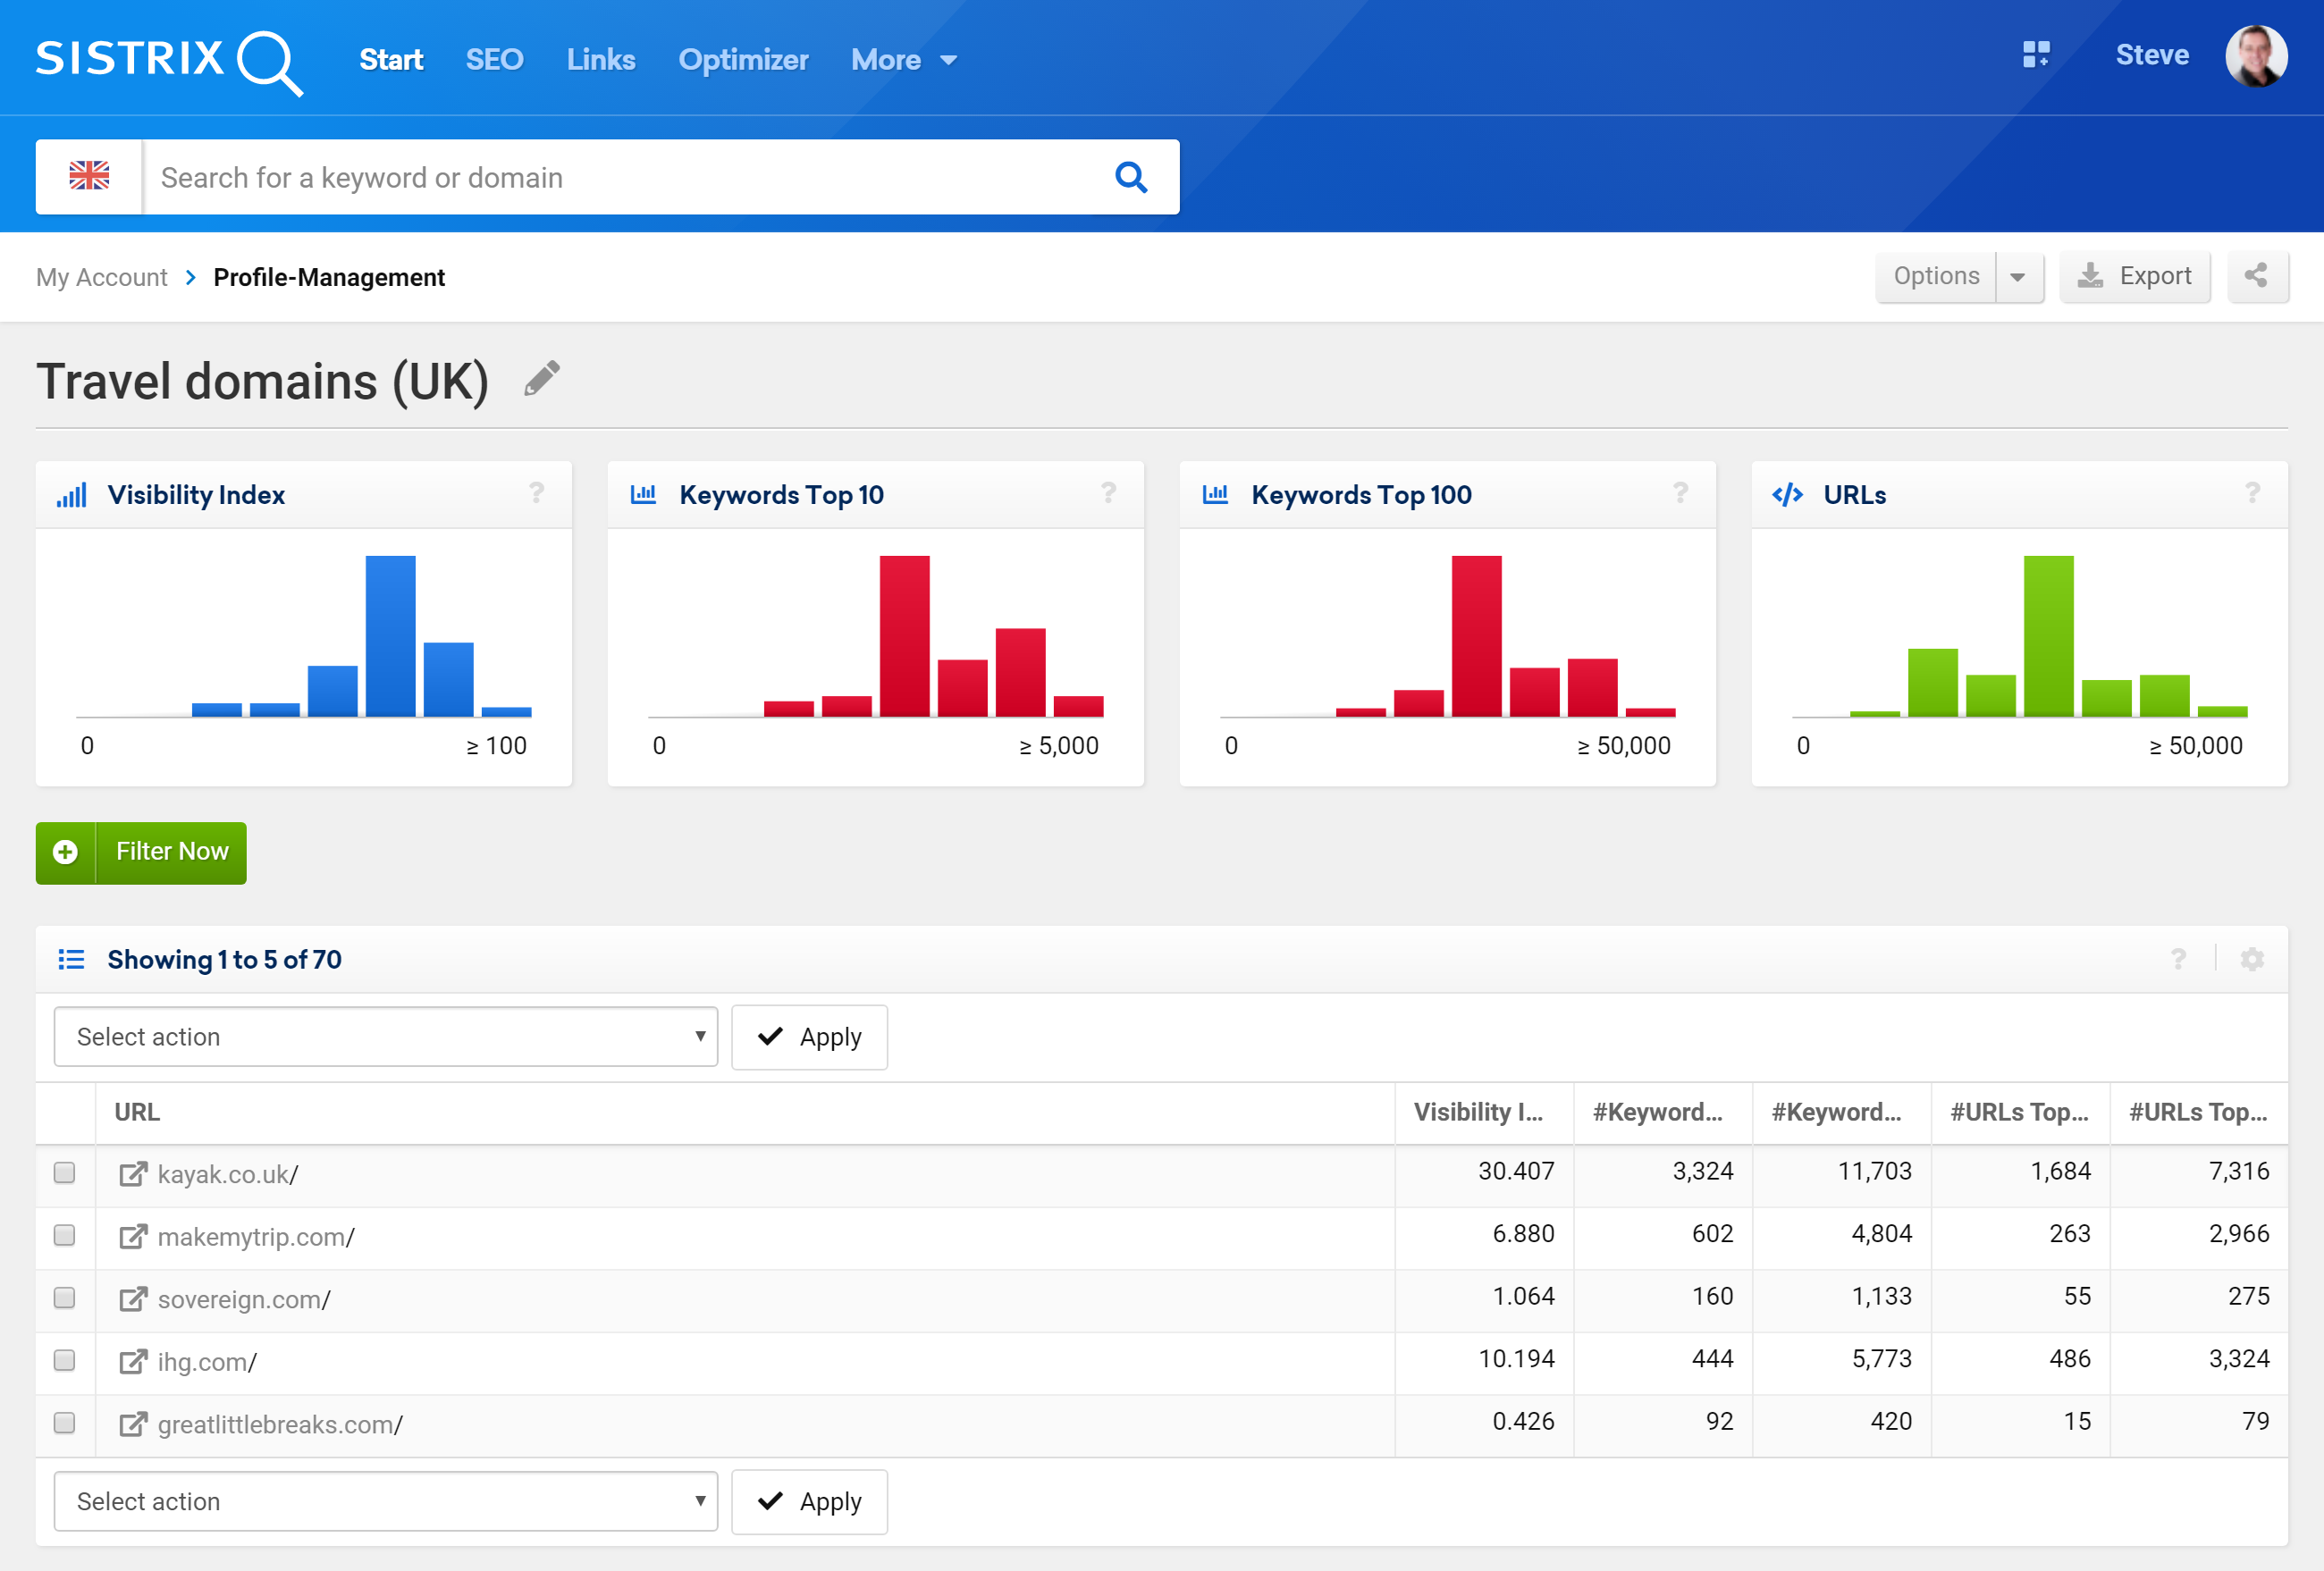Open the makemytrip.com/ link
2324x1571 pixels.
[x=256, y=1237]
